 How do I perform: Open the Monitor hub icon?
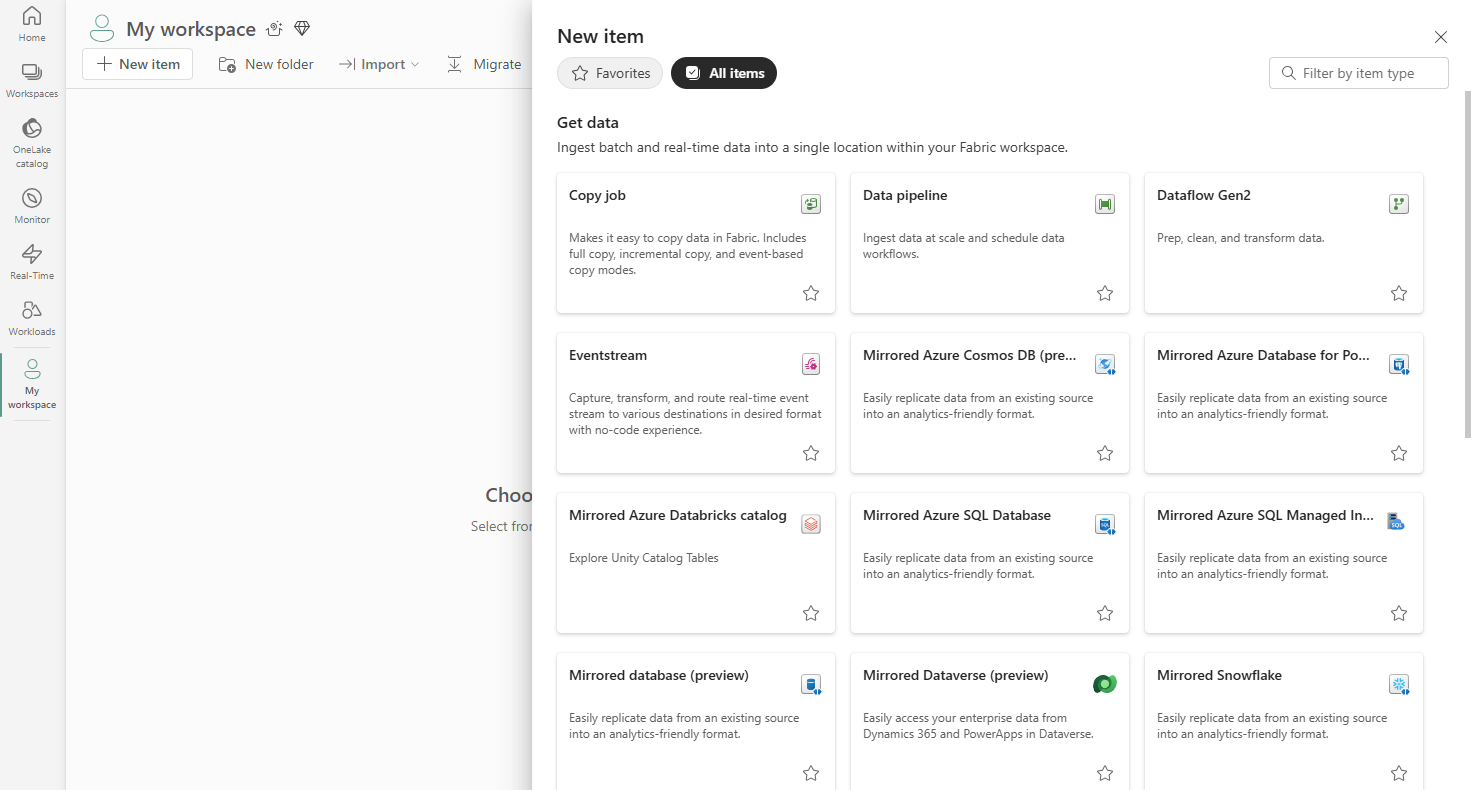[32, 205]
